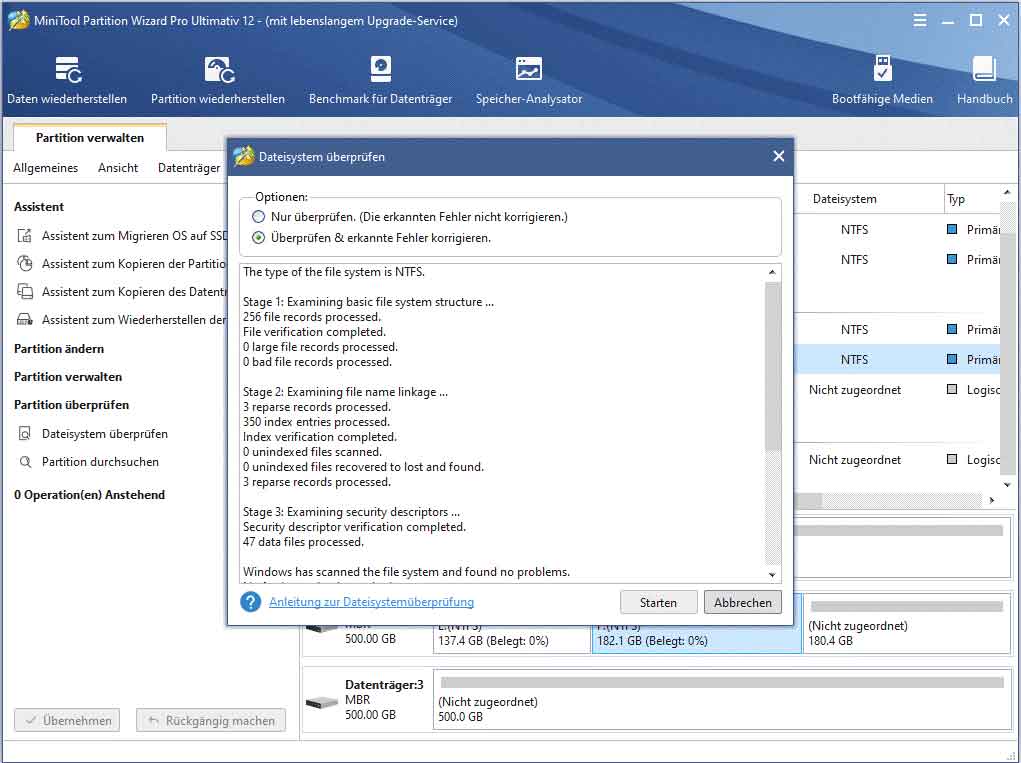Screen dimensions: 1021x763
Task: Open the Speicher-Analysator
Action: (x=527, y=78)
